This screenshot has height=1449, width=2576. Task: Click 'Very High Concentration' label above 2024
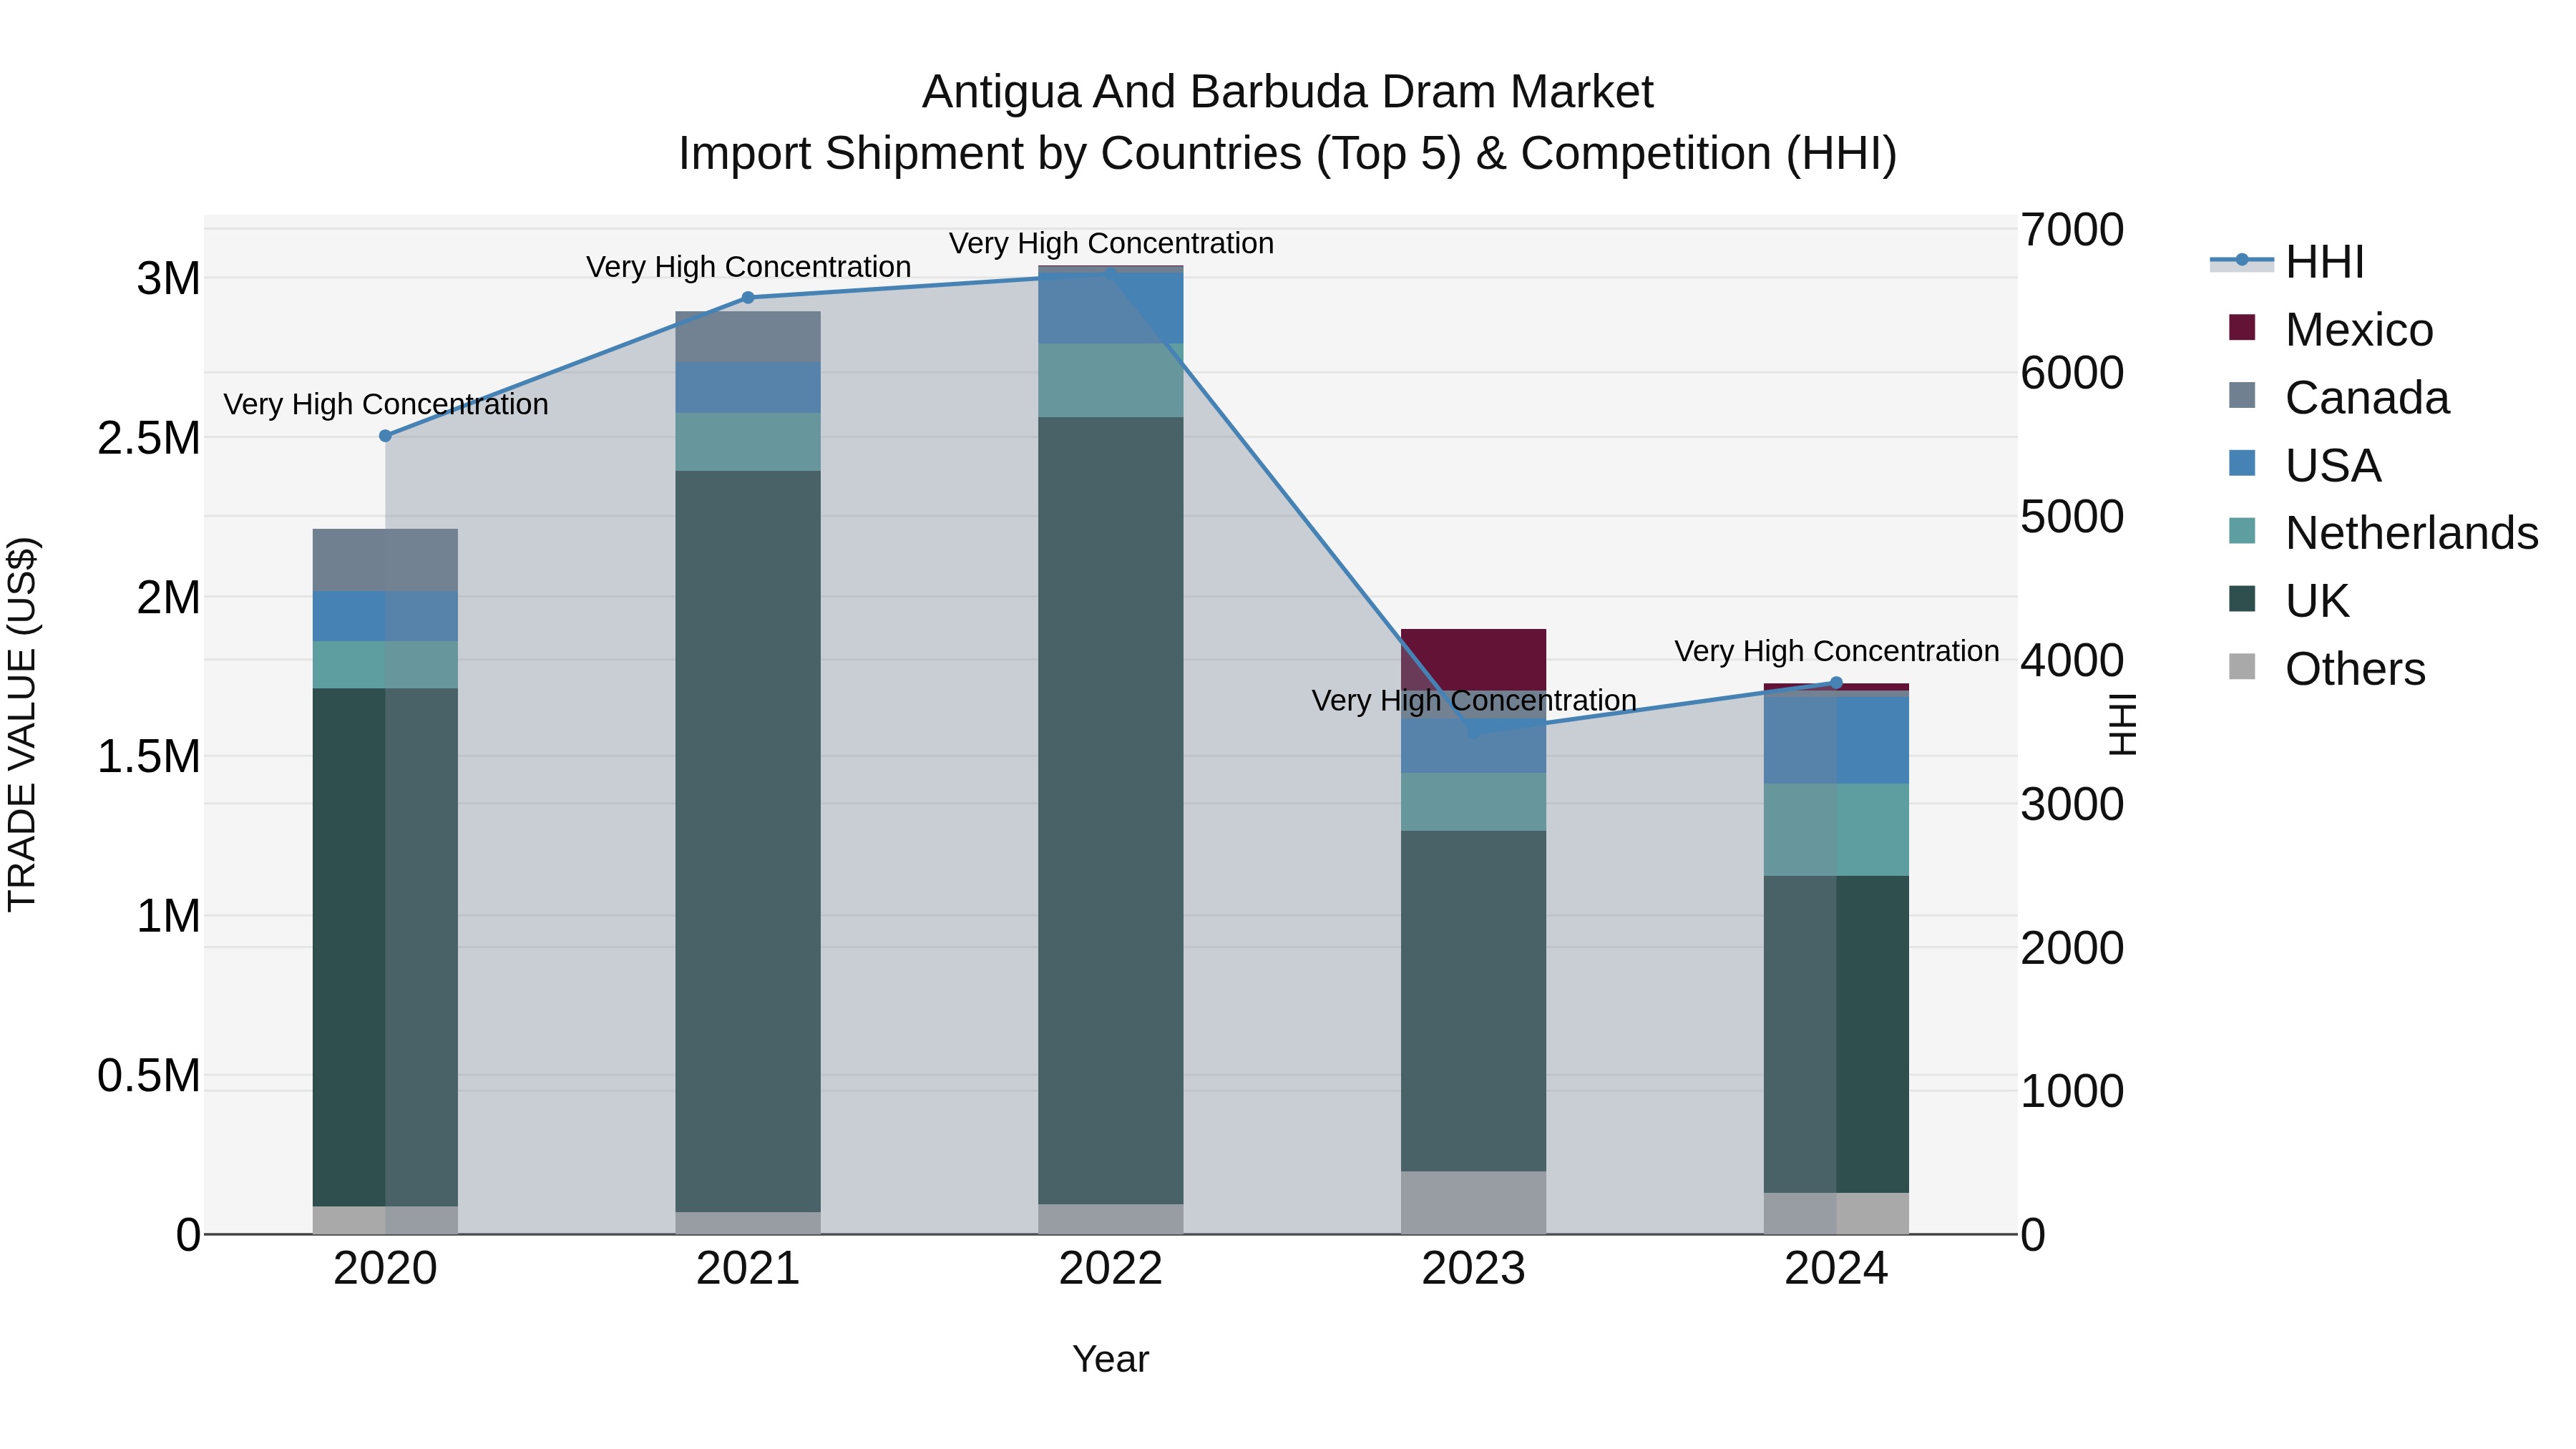tap(1836, 652)
